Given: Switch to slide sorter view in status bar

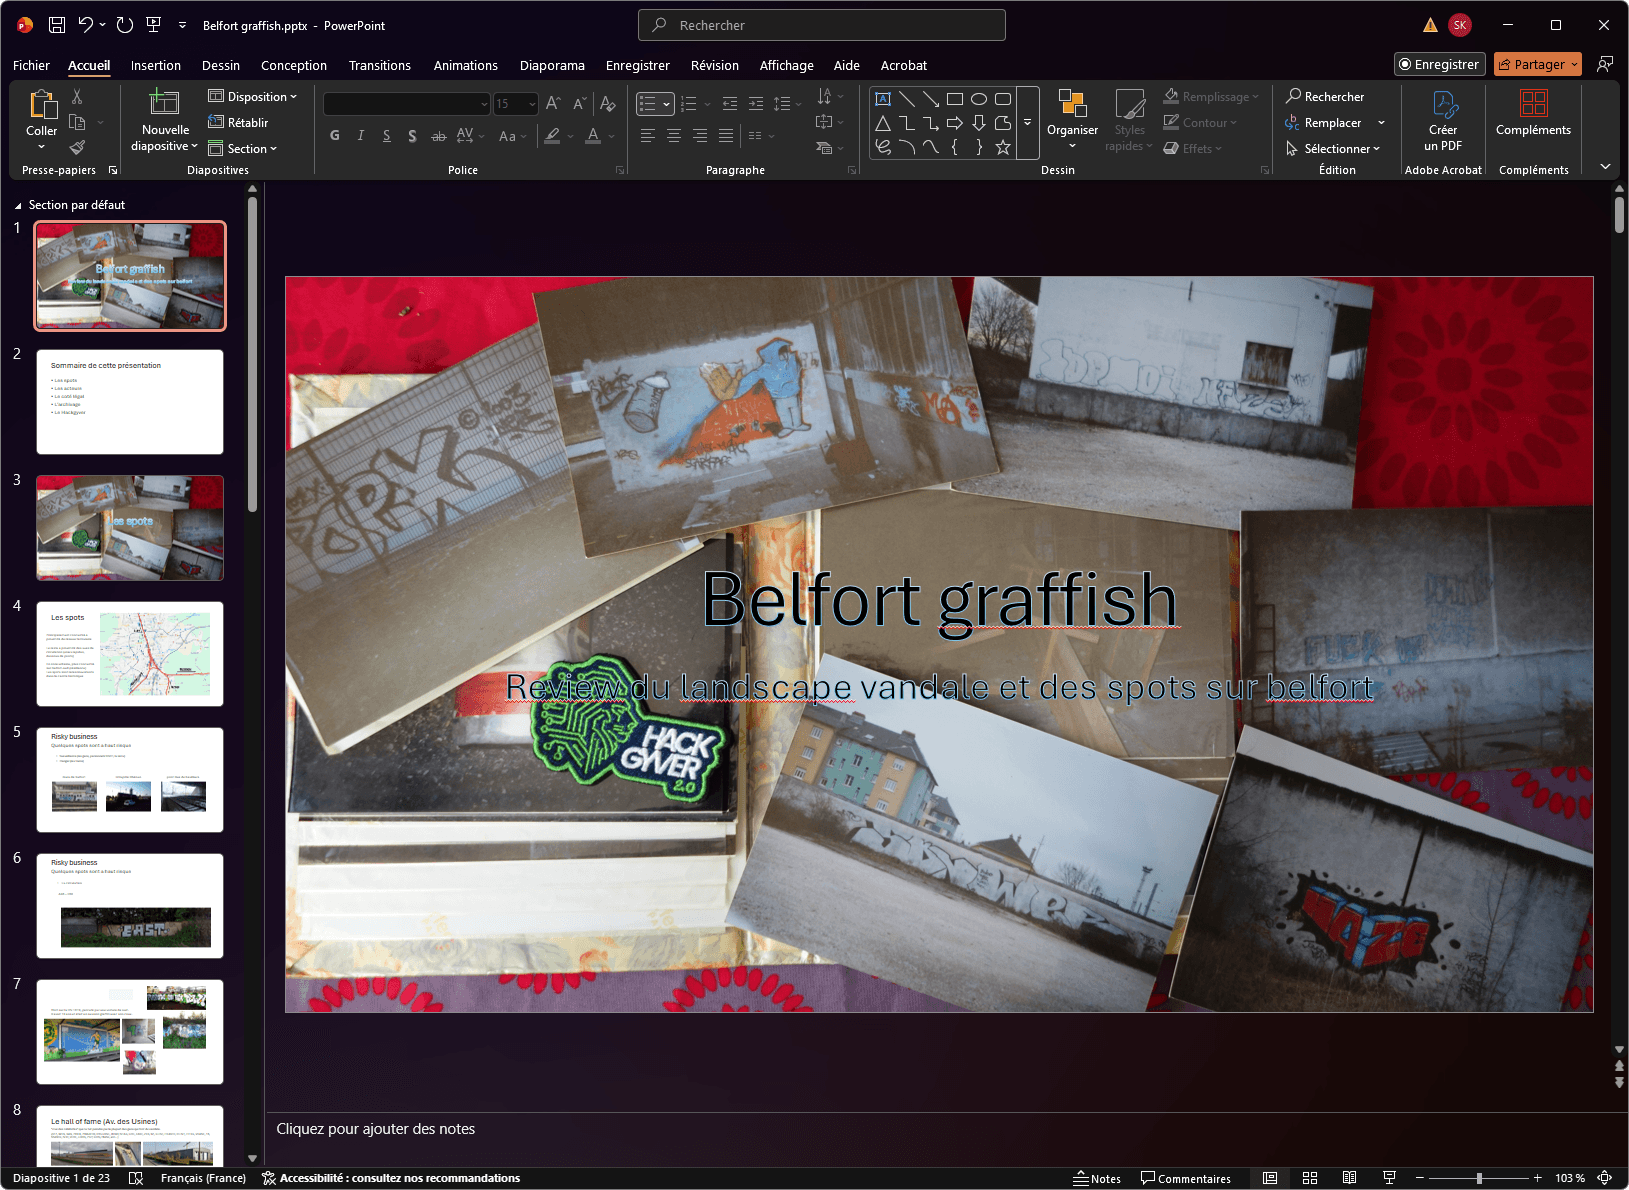Looking at the screenshot, I should tap(1310, 1177).
